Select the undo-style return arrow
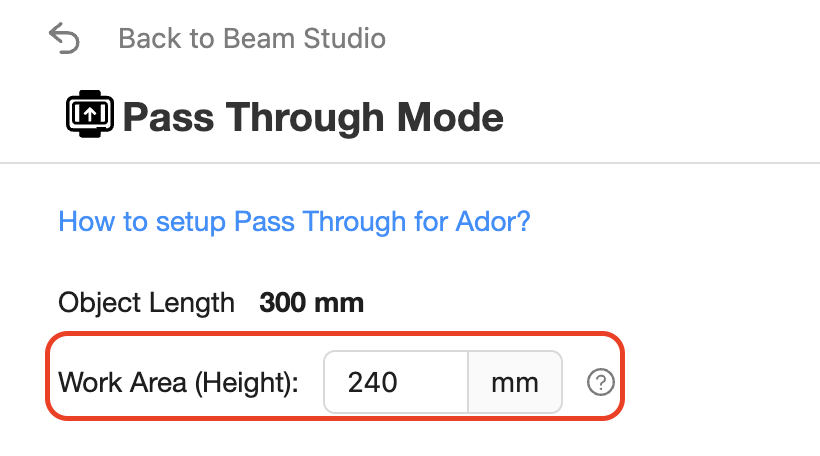 click(x=64, y=38)
